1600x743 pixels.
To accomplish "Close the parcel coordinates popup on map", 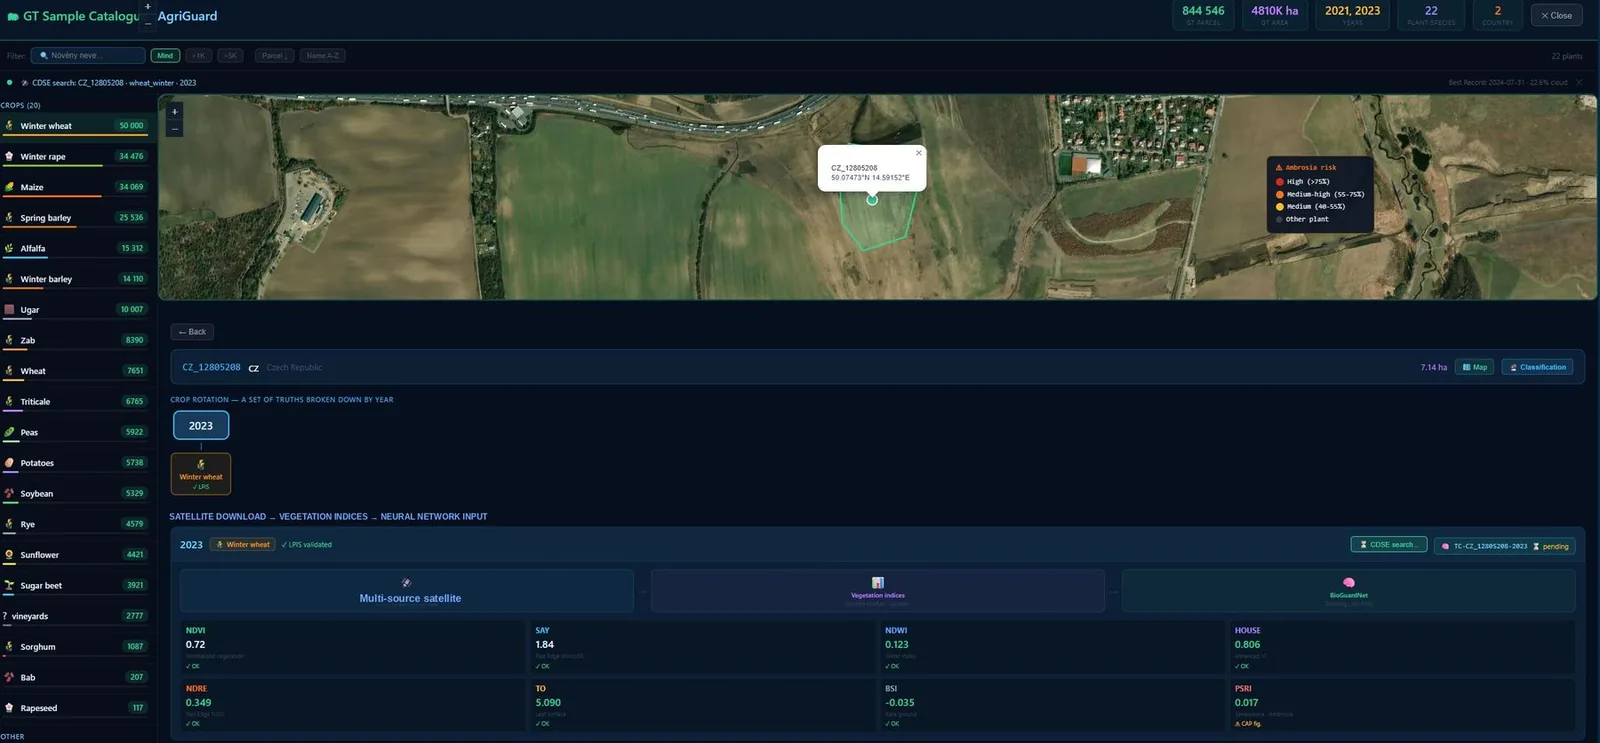I will point(919,153).
